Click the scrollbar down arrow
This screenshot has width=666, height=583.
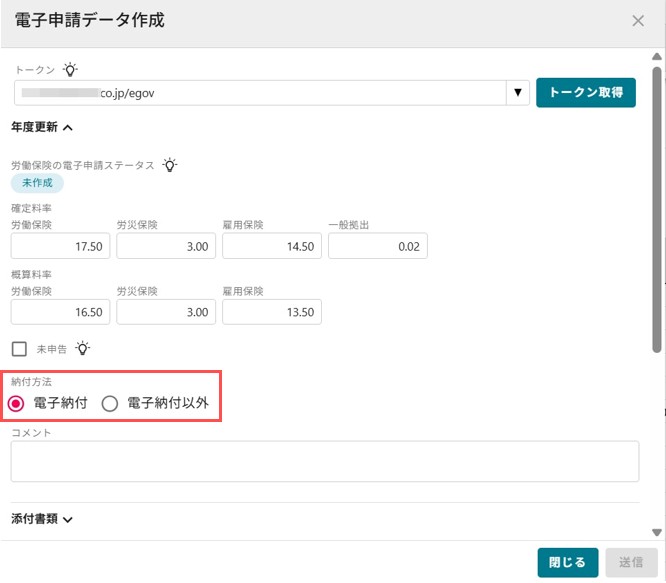[657, 532]
